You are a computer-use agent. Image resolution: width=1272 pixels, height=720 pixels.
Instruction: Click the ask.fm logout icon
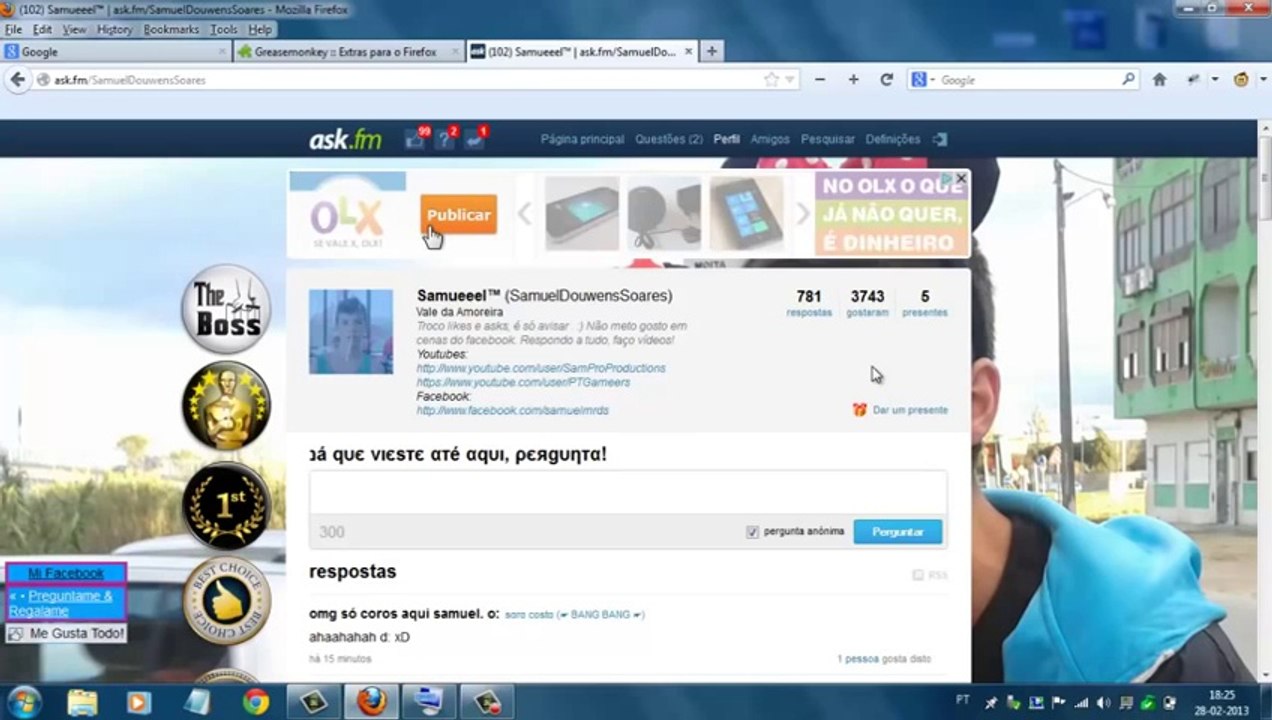[x=940, y=139]
